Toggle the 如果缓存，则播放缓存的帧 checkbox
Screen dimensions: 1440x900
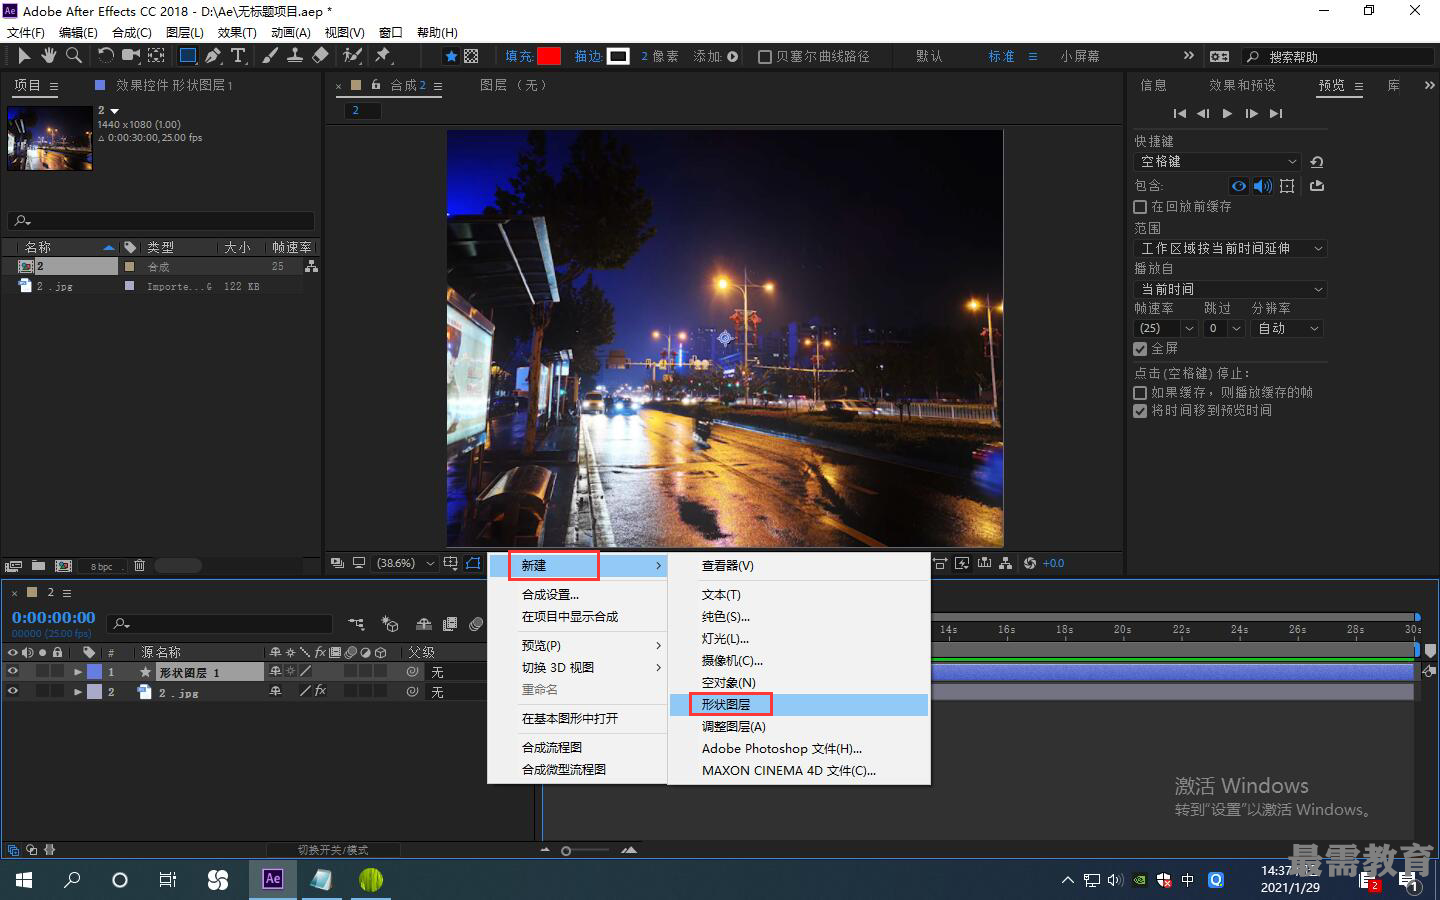coord(1140,393)
